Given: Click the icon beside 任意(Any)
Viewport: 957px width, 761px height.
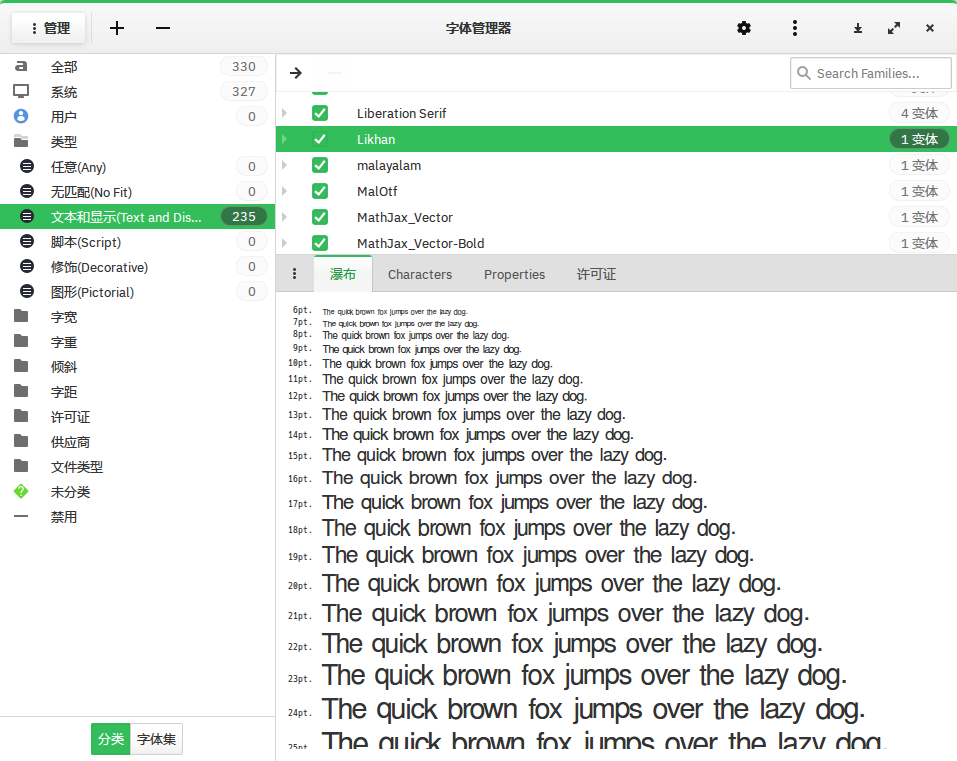Looking at the screenshot, I should coord(27,166).
